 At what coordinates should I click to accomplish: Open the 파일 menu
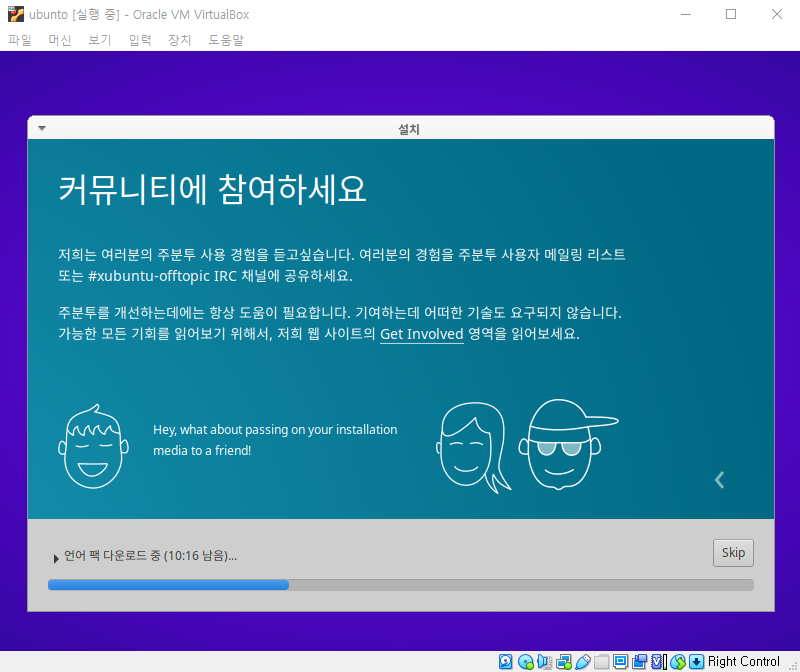(20, 40)
